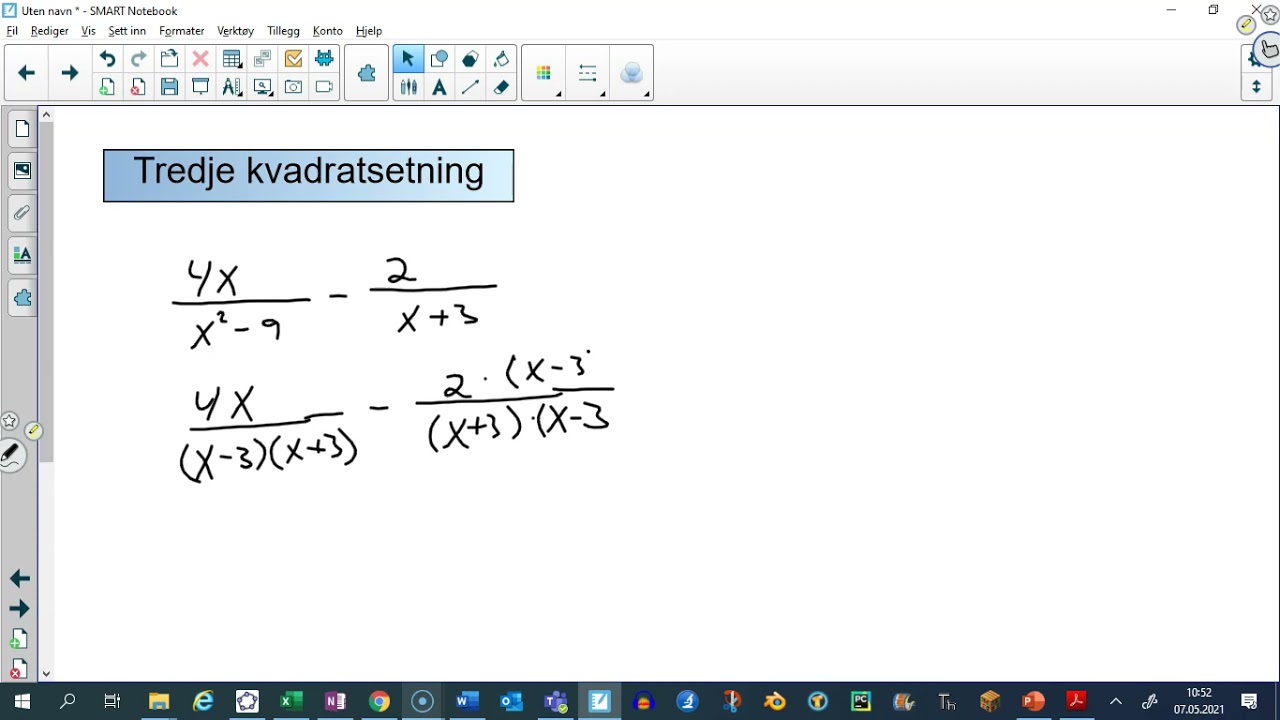
Task: Move toolbar with the up-down arrow icon
Action: (x=1256, y=87)
